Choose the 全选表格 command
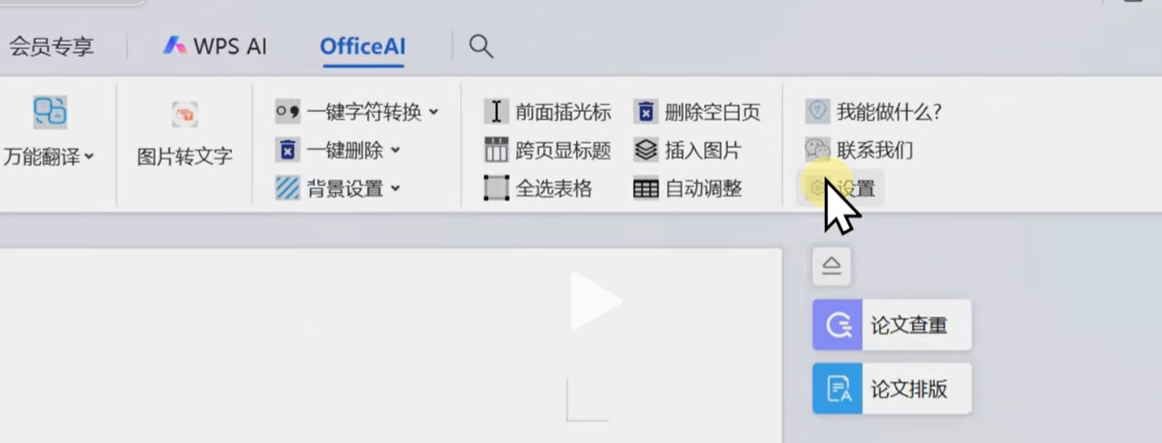Screen dimensions: 1162x443 pyautogui.click(x=554, y=189)
